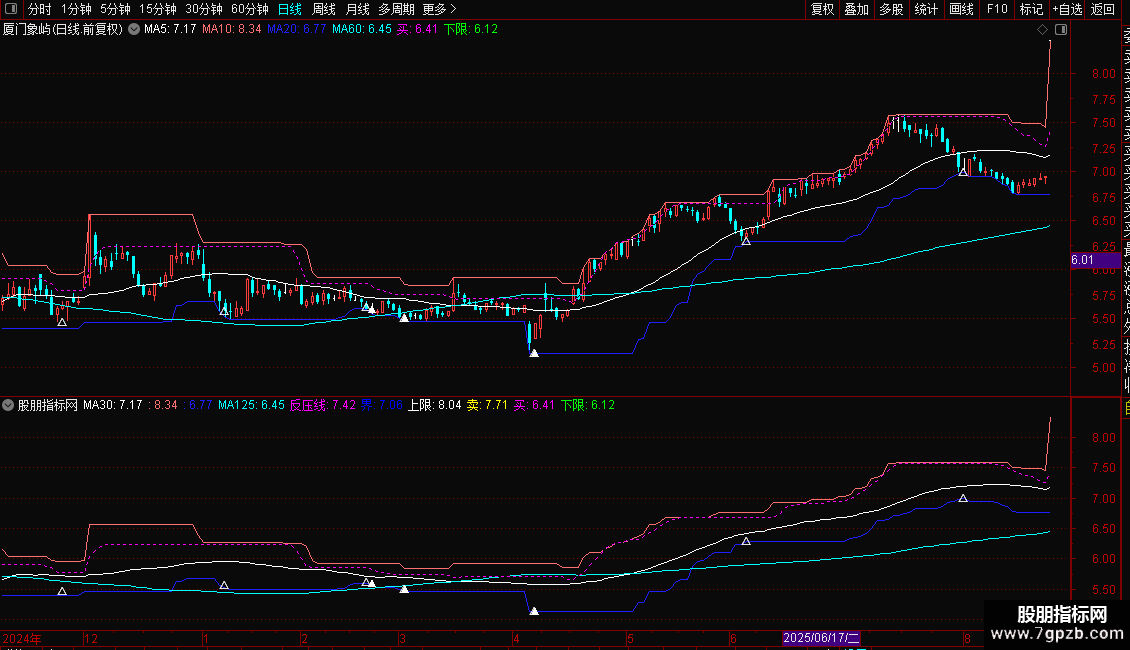
Task: Switch to 分时 intraday view
Action: click(40, 9)
